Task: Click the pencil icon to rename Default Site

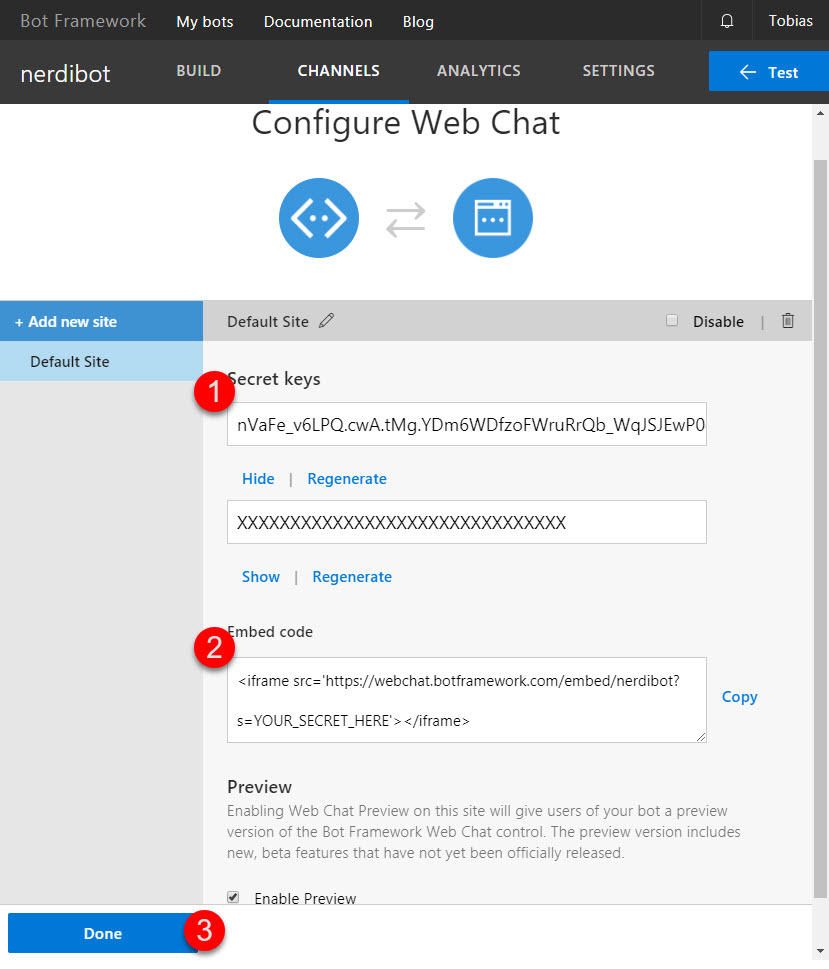Action: click(x=326, y=321)
